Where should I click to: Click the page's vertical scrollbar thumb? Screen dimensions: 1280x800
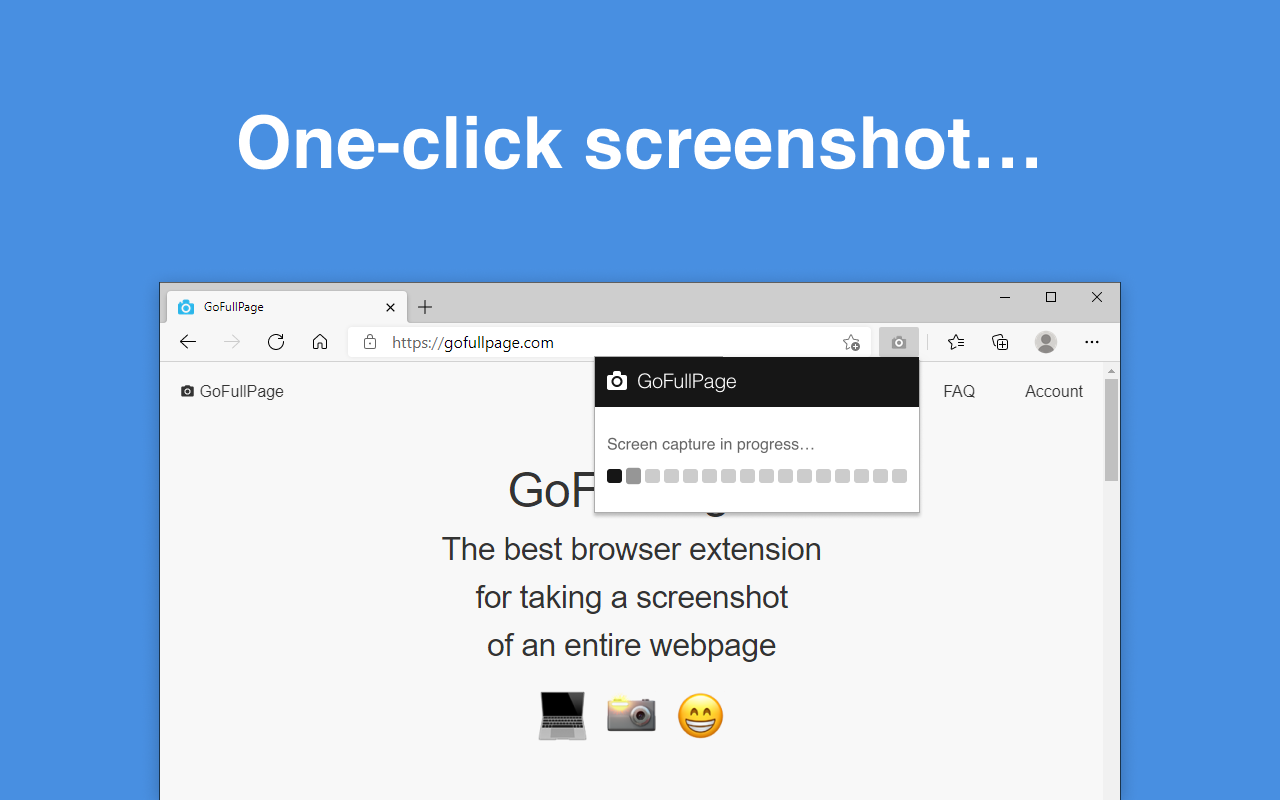tap(1111, 430)
